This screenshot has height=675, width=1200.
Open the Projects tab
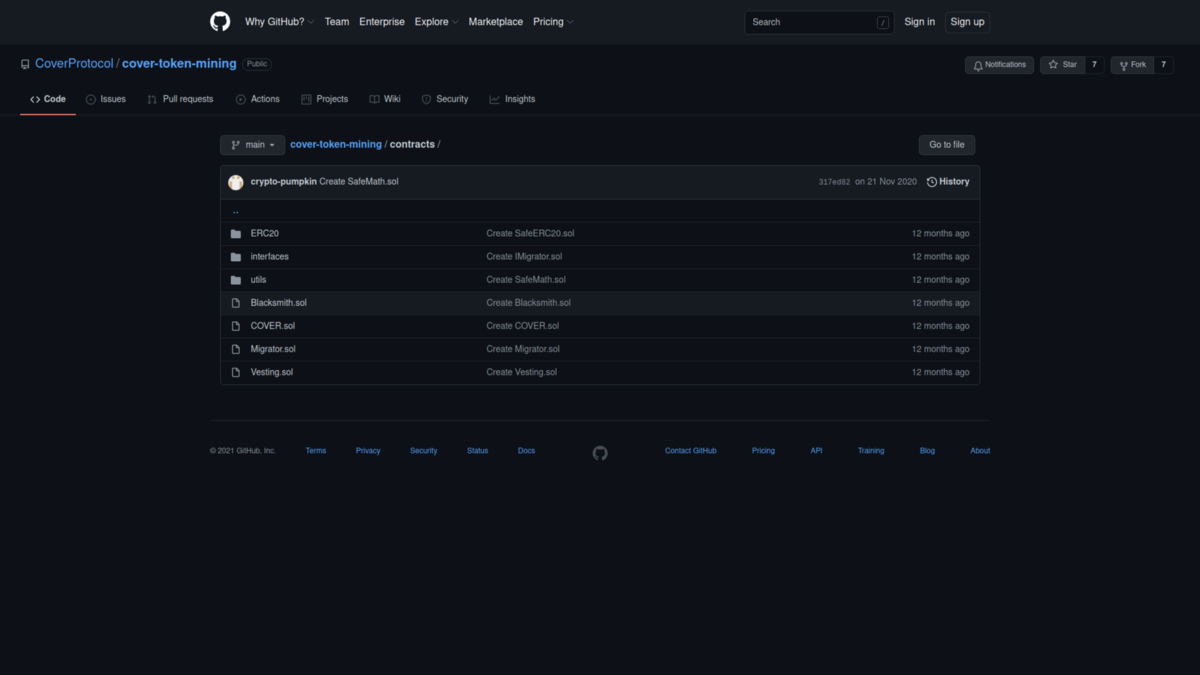coord(325,99)
